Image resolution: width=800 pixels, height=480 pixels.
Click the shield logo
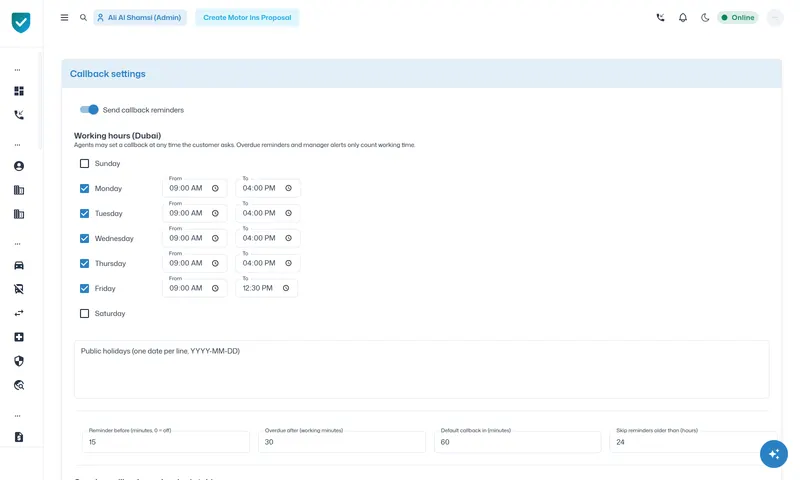click(21, 22)
